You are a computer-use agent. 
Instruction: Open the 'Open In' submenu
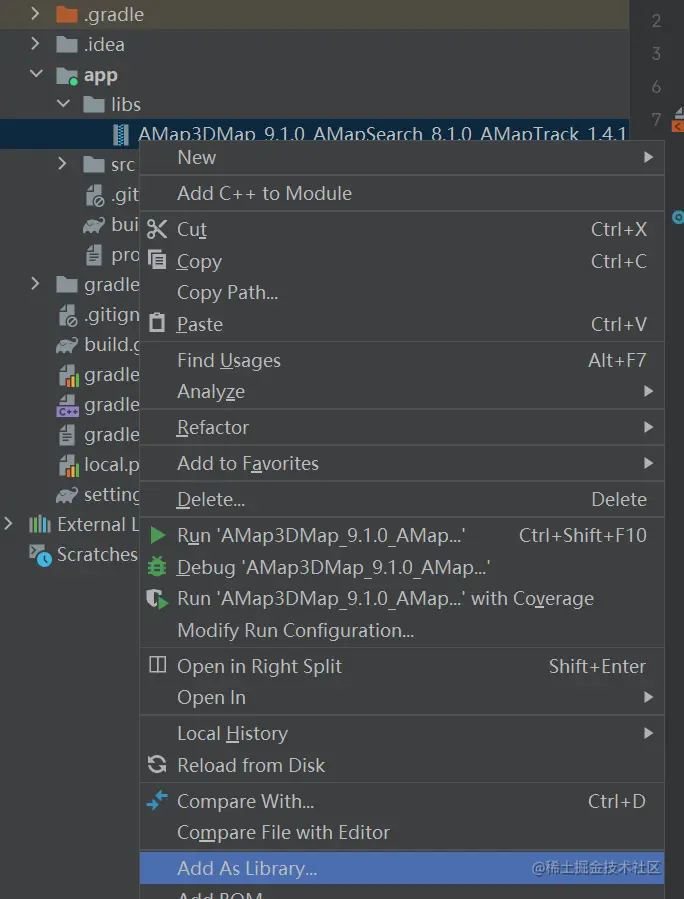coord(402,698)
